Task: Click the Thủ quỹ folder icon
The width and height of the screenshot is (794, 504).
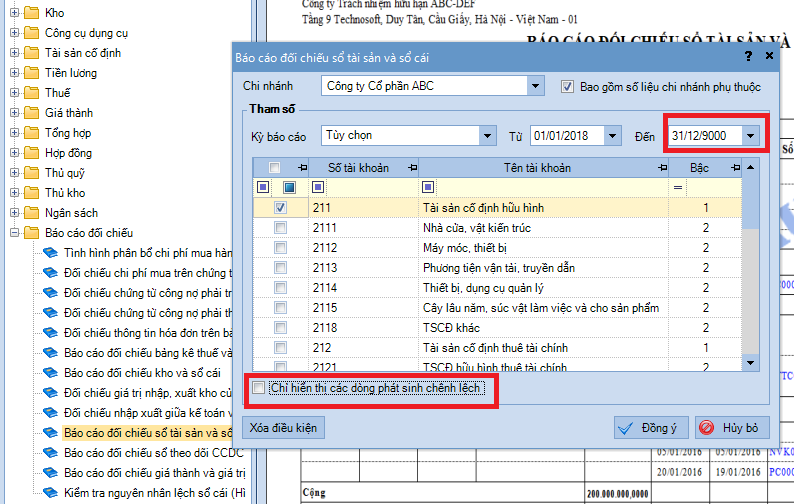Action: [31, 173]
